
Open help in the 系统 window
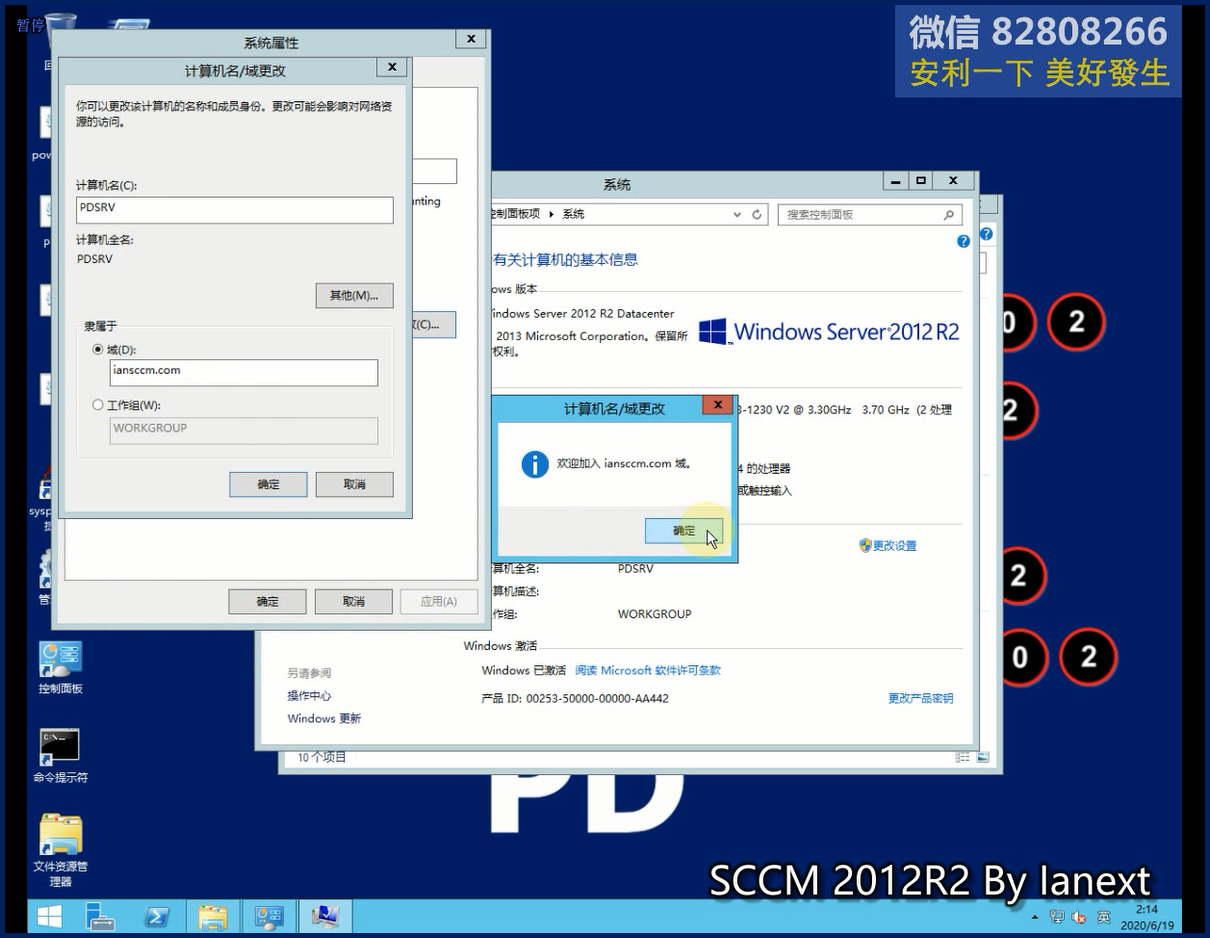(963, 241)
